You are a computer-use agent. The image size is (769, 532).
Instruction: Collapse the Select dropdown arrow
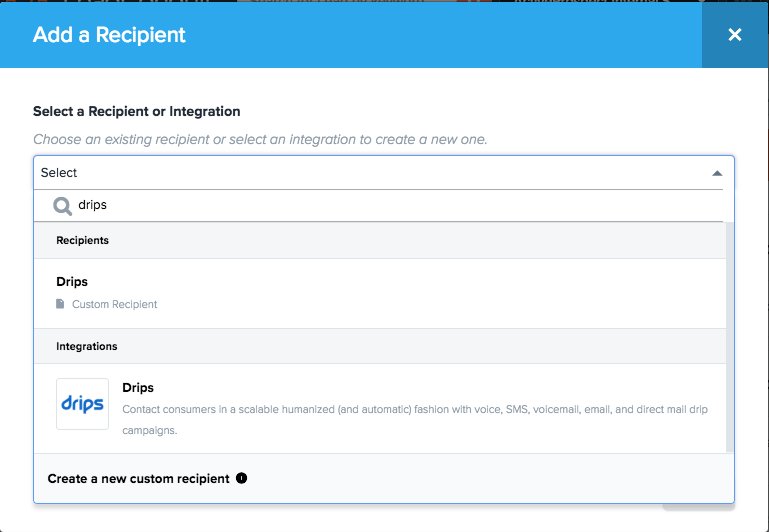(x=716, y=173)
